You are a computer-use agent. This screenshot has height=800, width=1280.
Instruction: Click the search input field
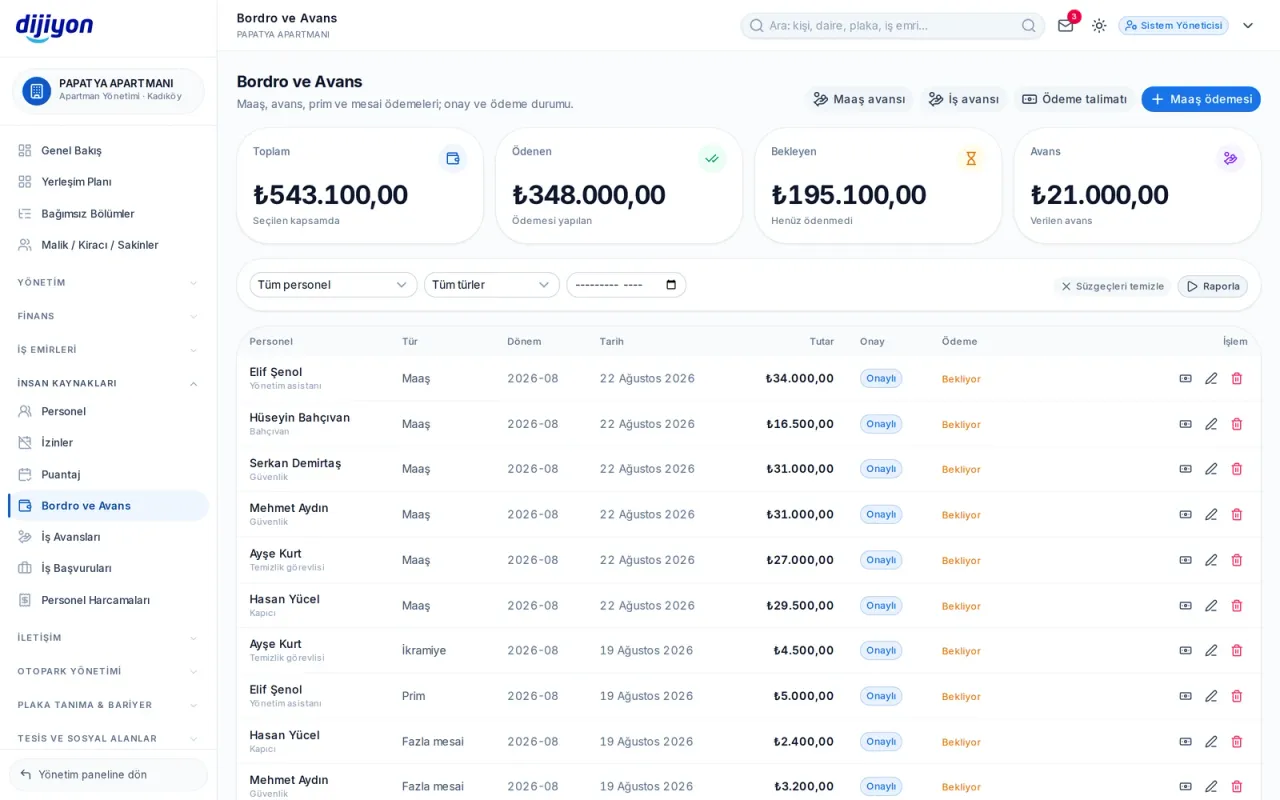coord(893,25)
